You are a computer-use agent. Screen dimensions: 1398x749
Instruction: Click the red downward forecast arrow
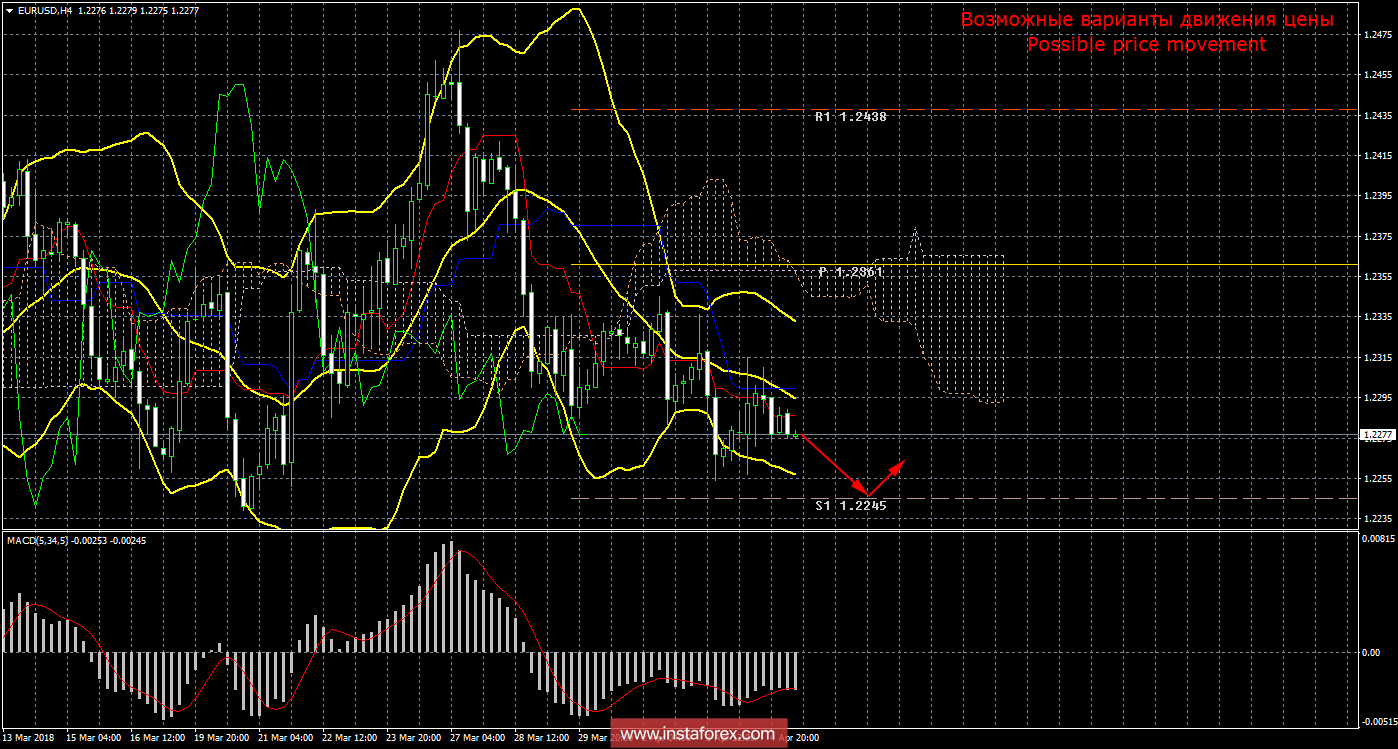pyautogui.click(x=832, y=464)
